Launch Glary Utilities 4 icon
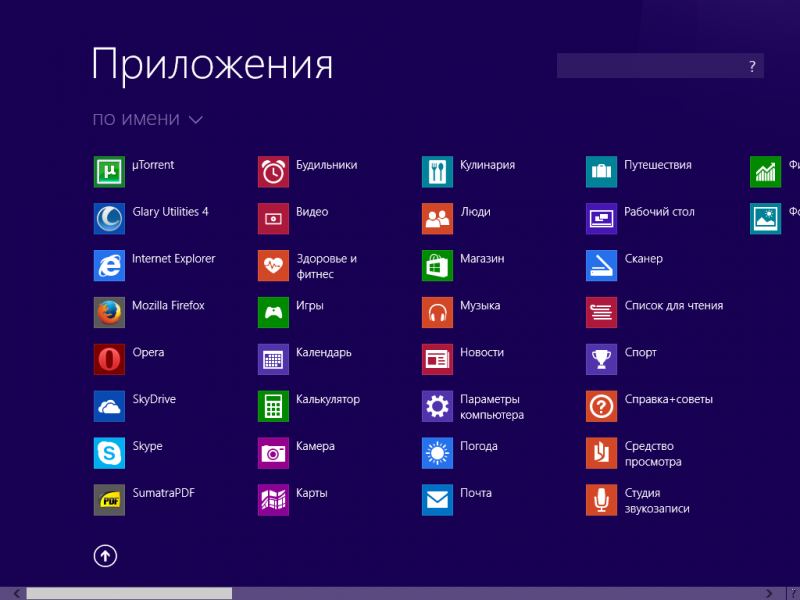Screen dimensions: 800x600 pyautogui.click(x=109, y=219)
